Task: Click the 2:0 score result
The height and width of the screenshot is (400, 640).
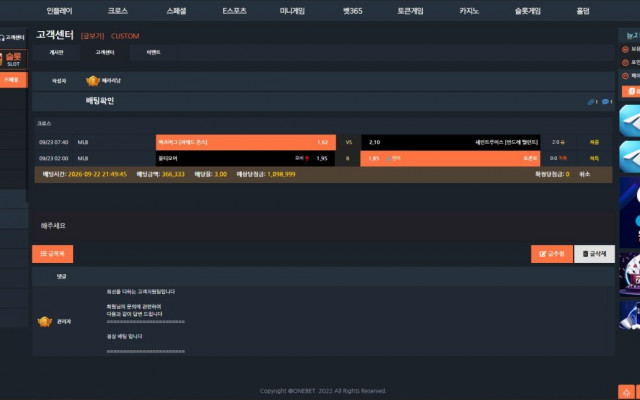Action: pos(555,142)
